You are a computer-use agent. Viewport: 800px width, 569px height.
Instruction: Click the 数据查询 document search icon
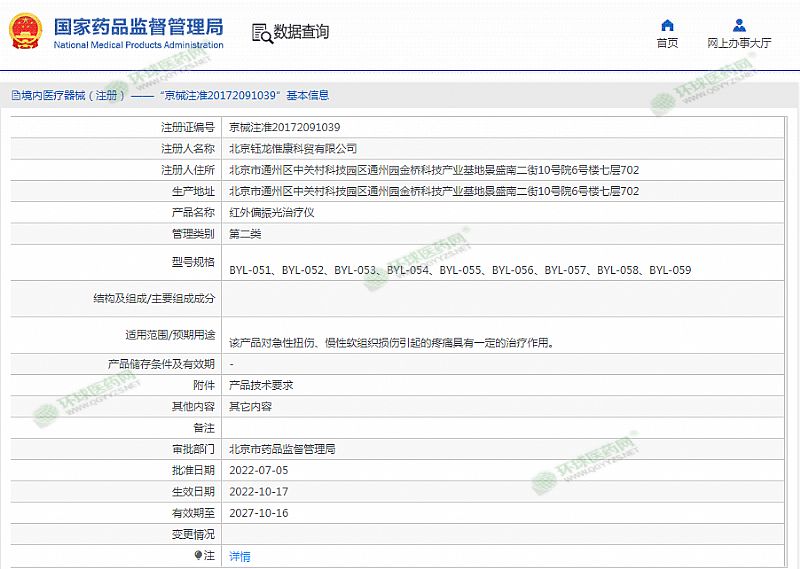[x=260, y=32]
